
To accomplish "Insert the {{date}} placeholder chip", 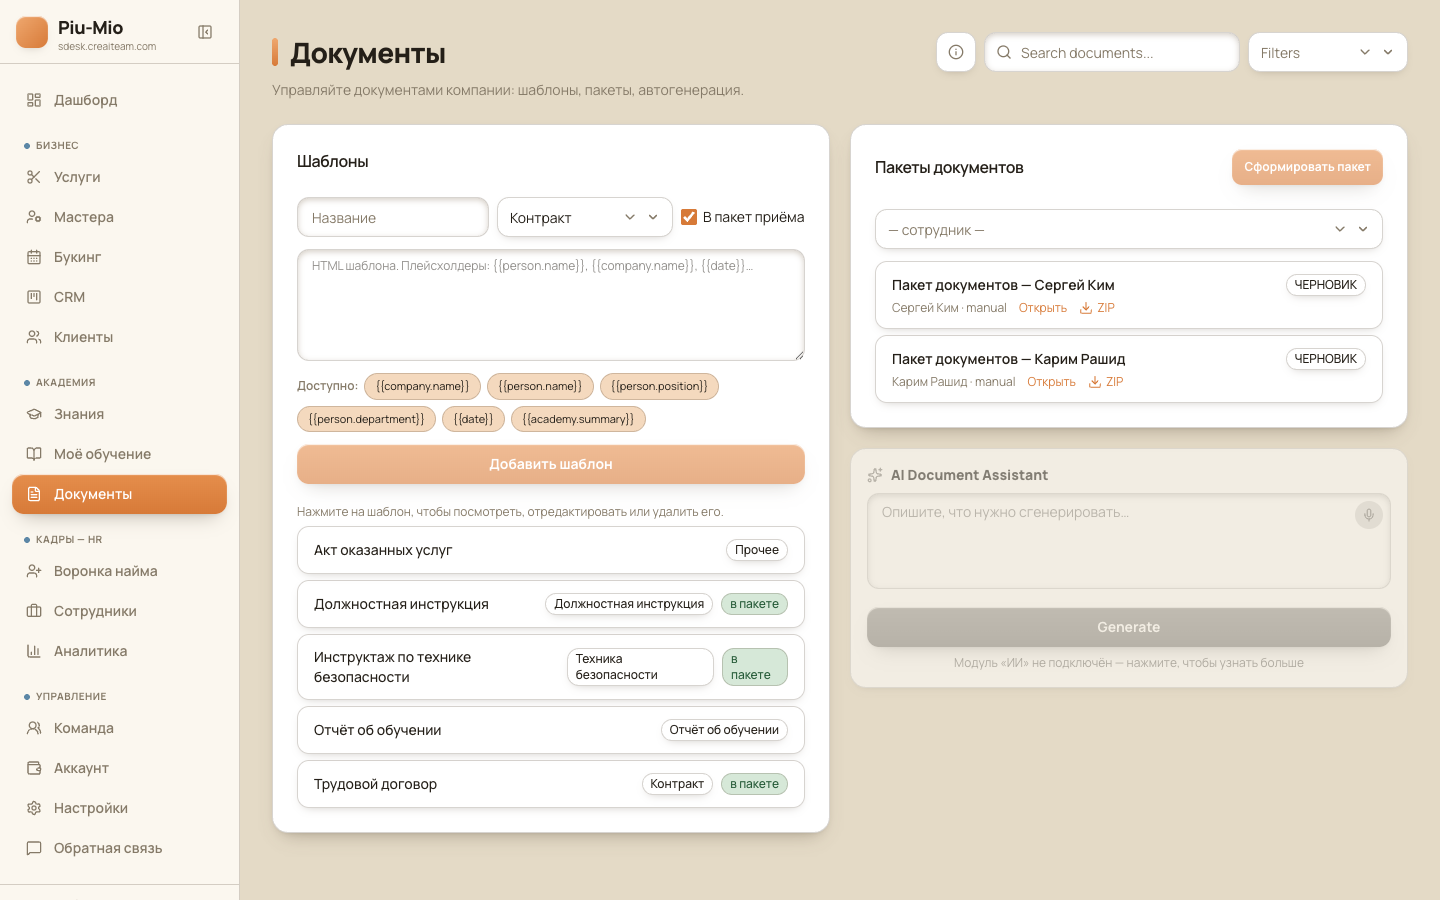I will coord(473,419).
